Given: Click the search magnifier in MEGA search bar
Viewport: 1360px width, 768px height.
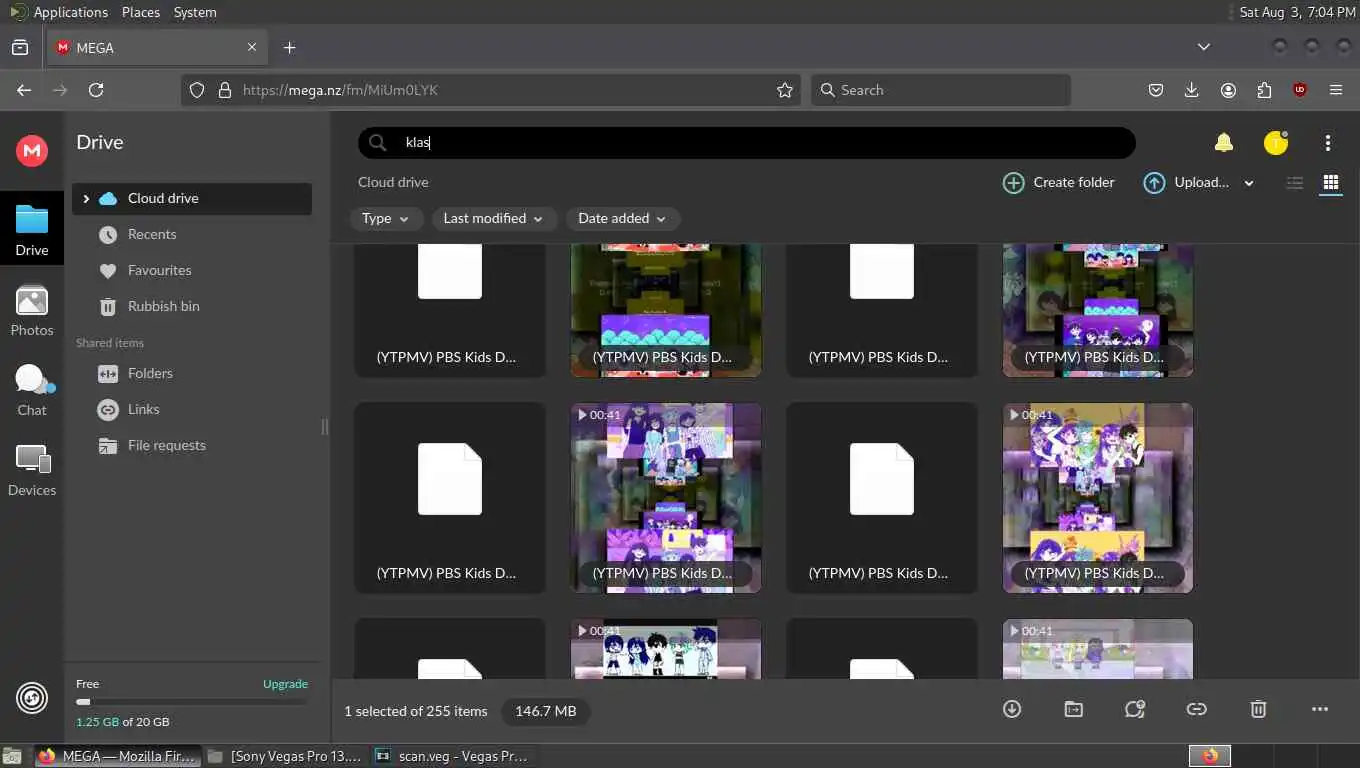Looking at the screenshot, I should click(377, 143).
